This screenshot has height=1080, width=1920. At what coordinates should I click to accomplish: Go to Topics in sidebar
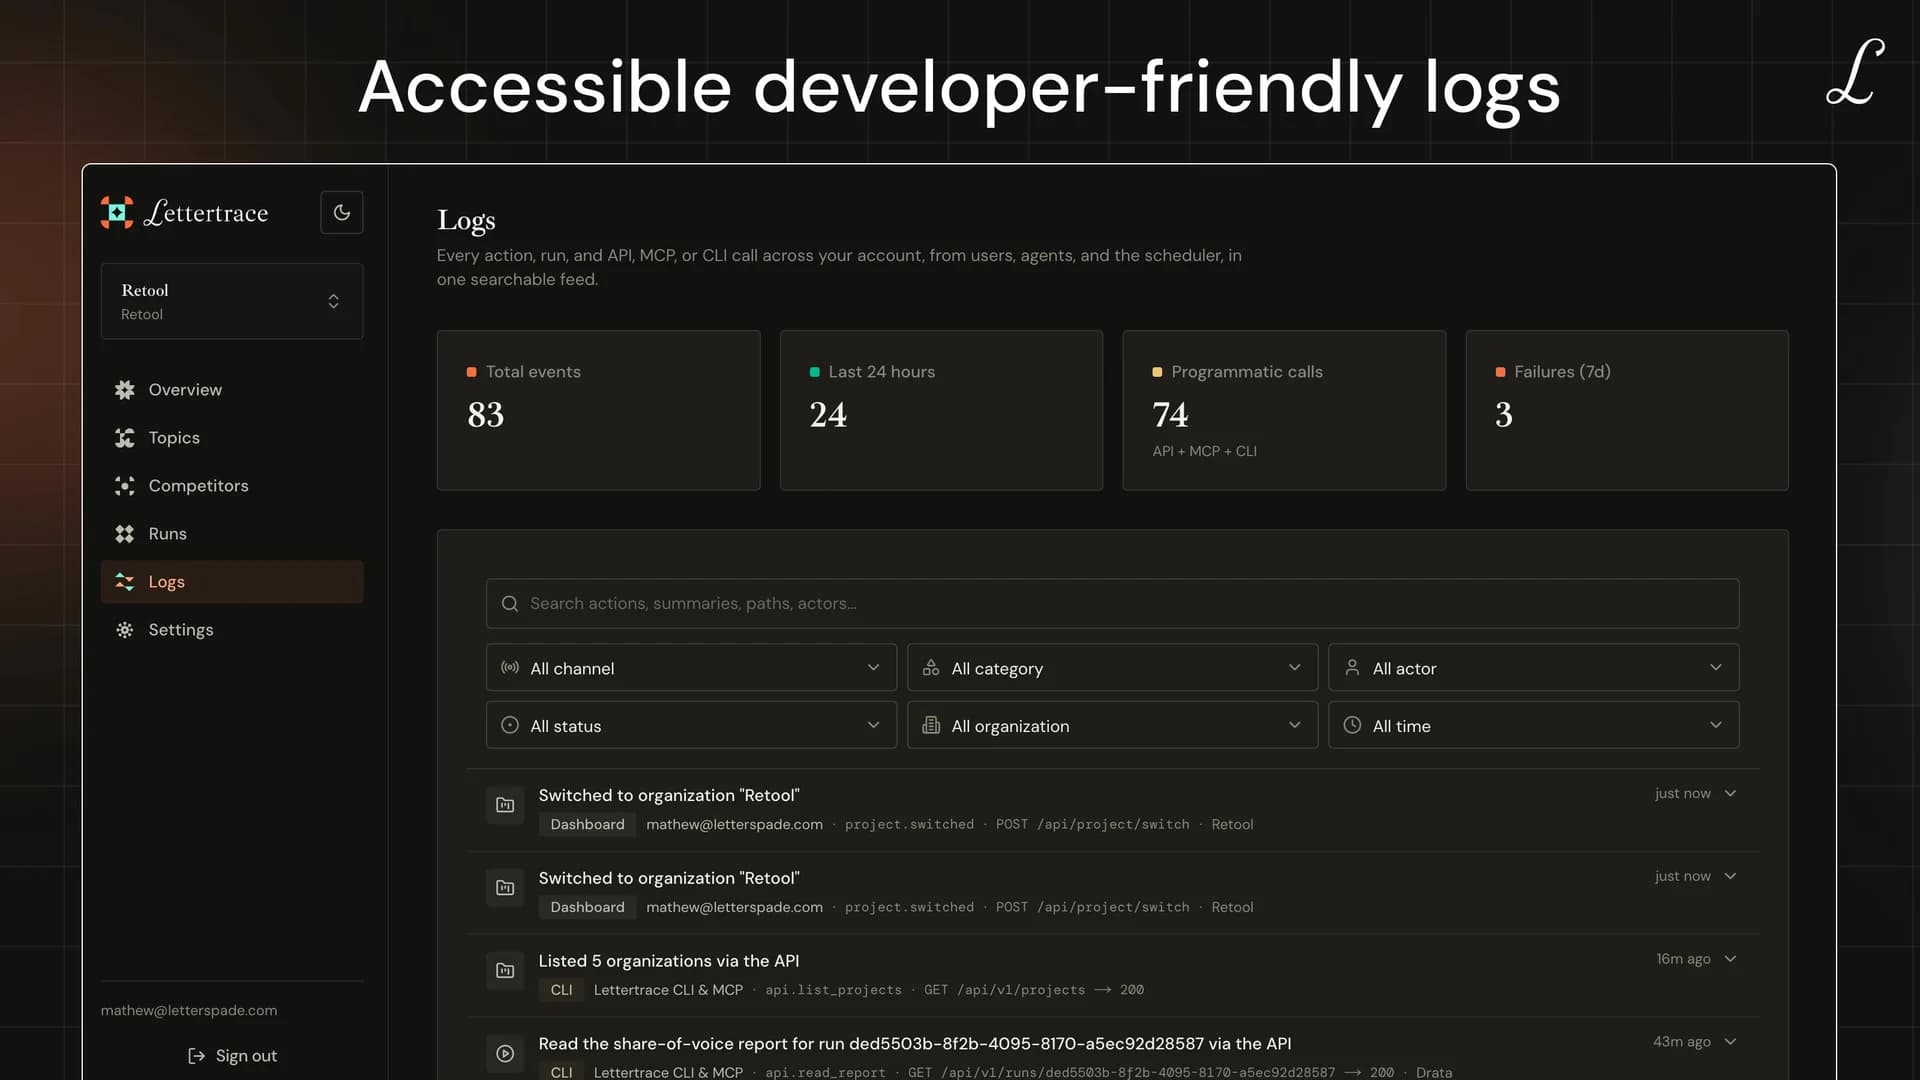232,438
